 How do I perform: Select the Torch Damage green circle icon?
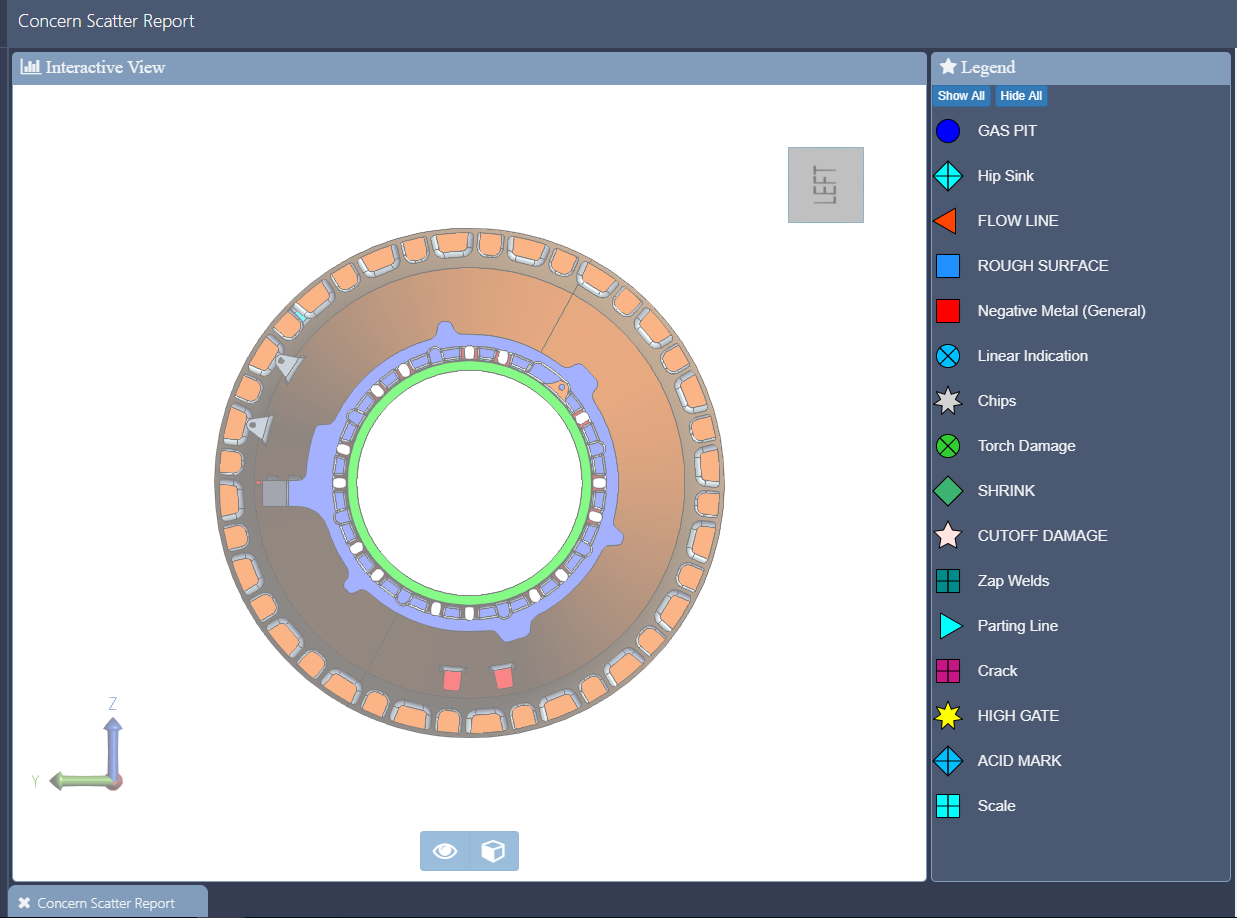click(947, 446)
